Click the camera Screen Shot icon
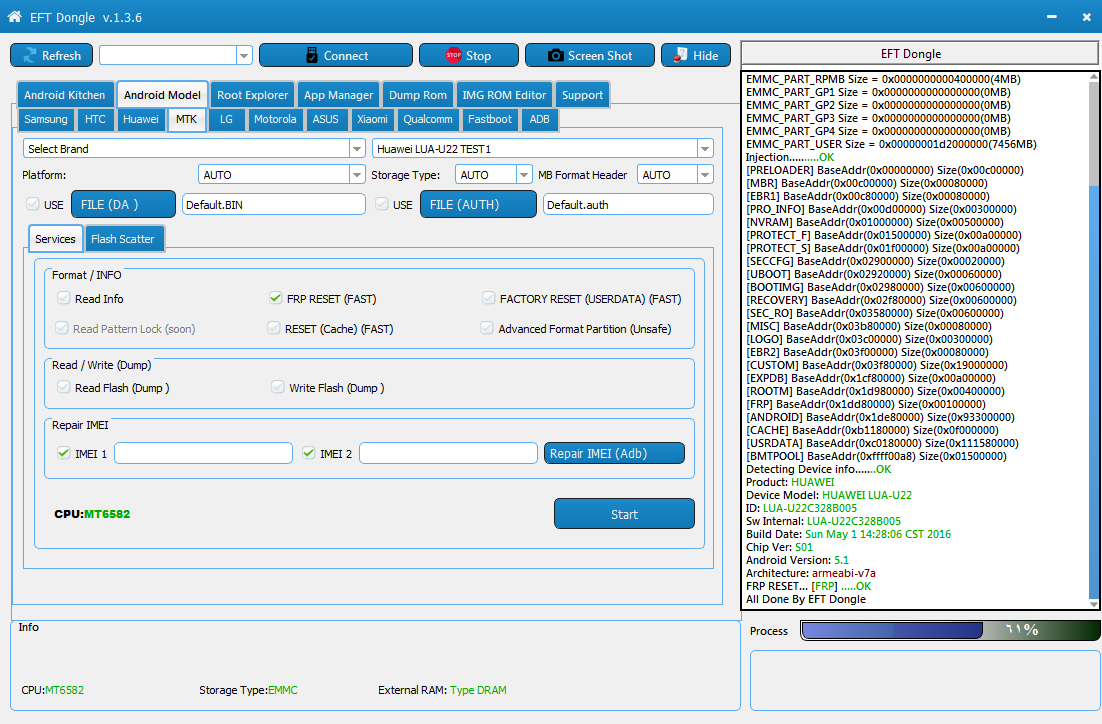The width and height of the screenshot is (1102, 724). point(555,56)
